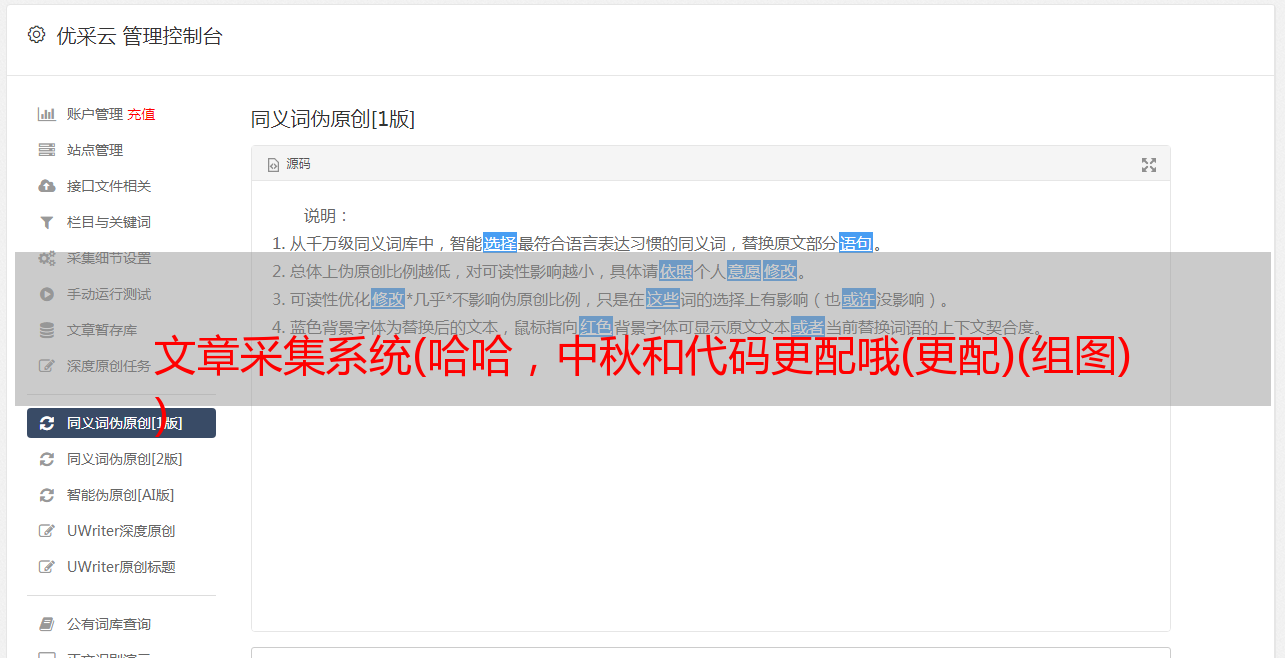The height and width of the screenshot is (658, 1285).
Task: Switch the editor to 源码 view
Action: tap(289, 164)
